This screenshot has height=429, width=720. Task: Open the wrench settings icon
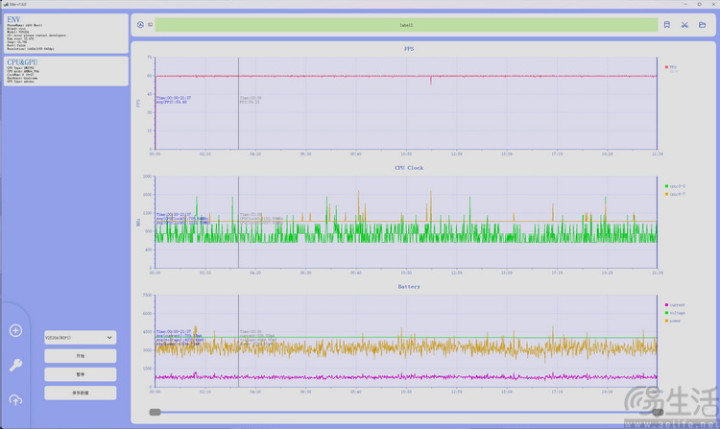[15, 365]
